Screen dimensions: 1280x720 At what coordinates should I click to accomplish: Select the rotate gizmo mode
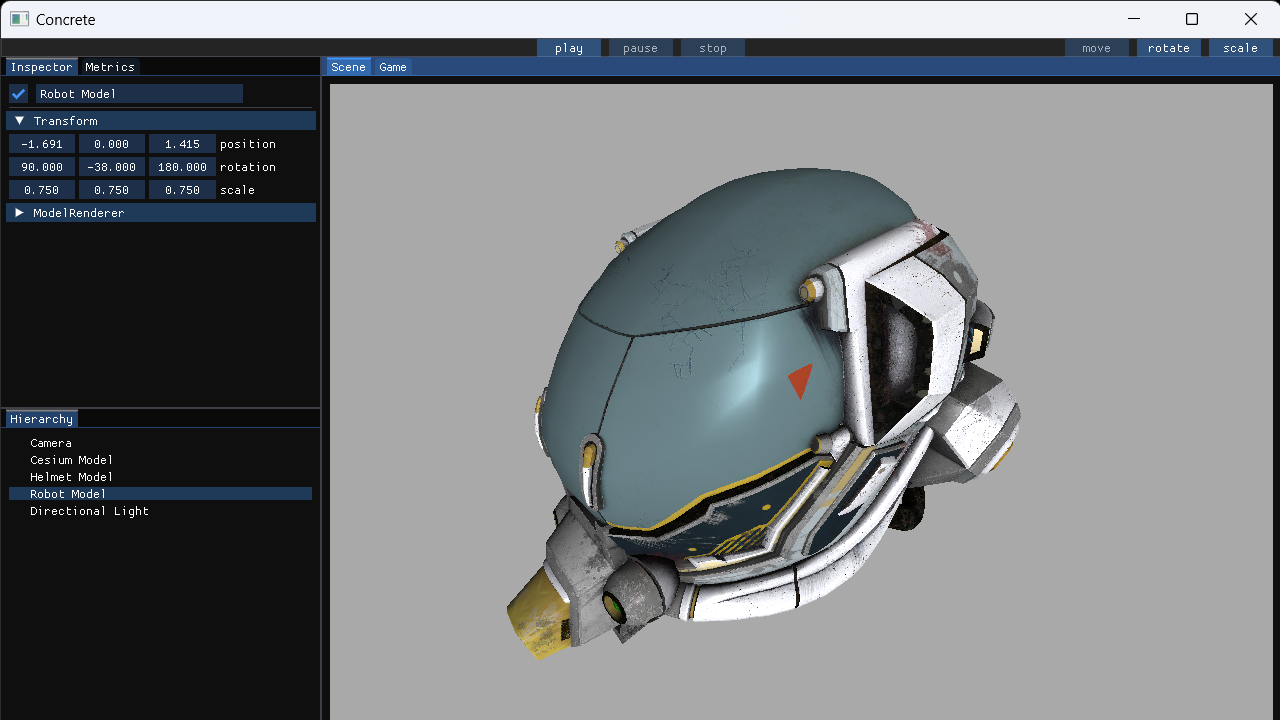point(1168,48)
